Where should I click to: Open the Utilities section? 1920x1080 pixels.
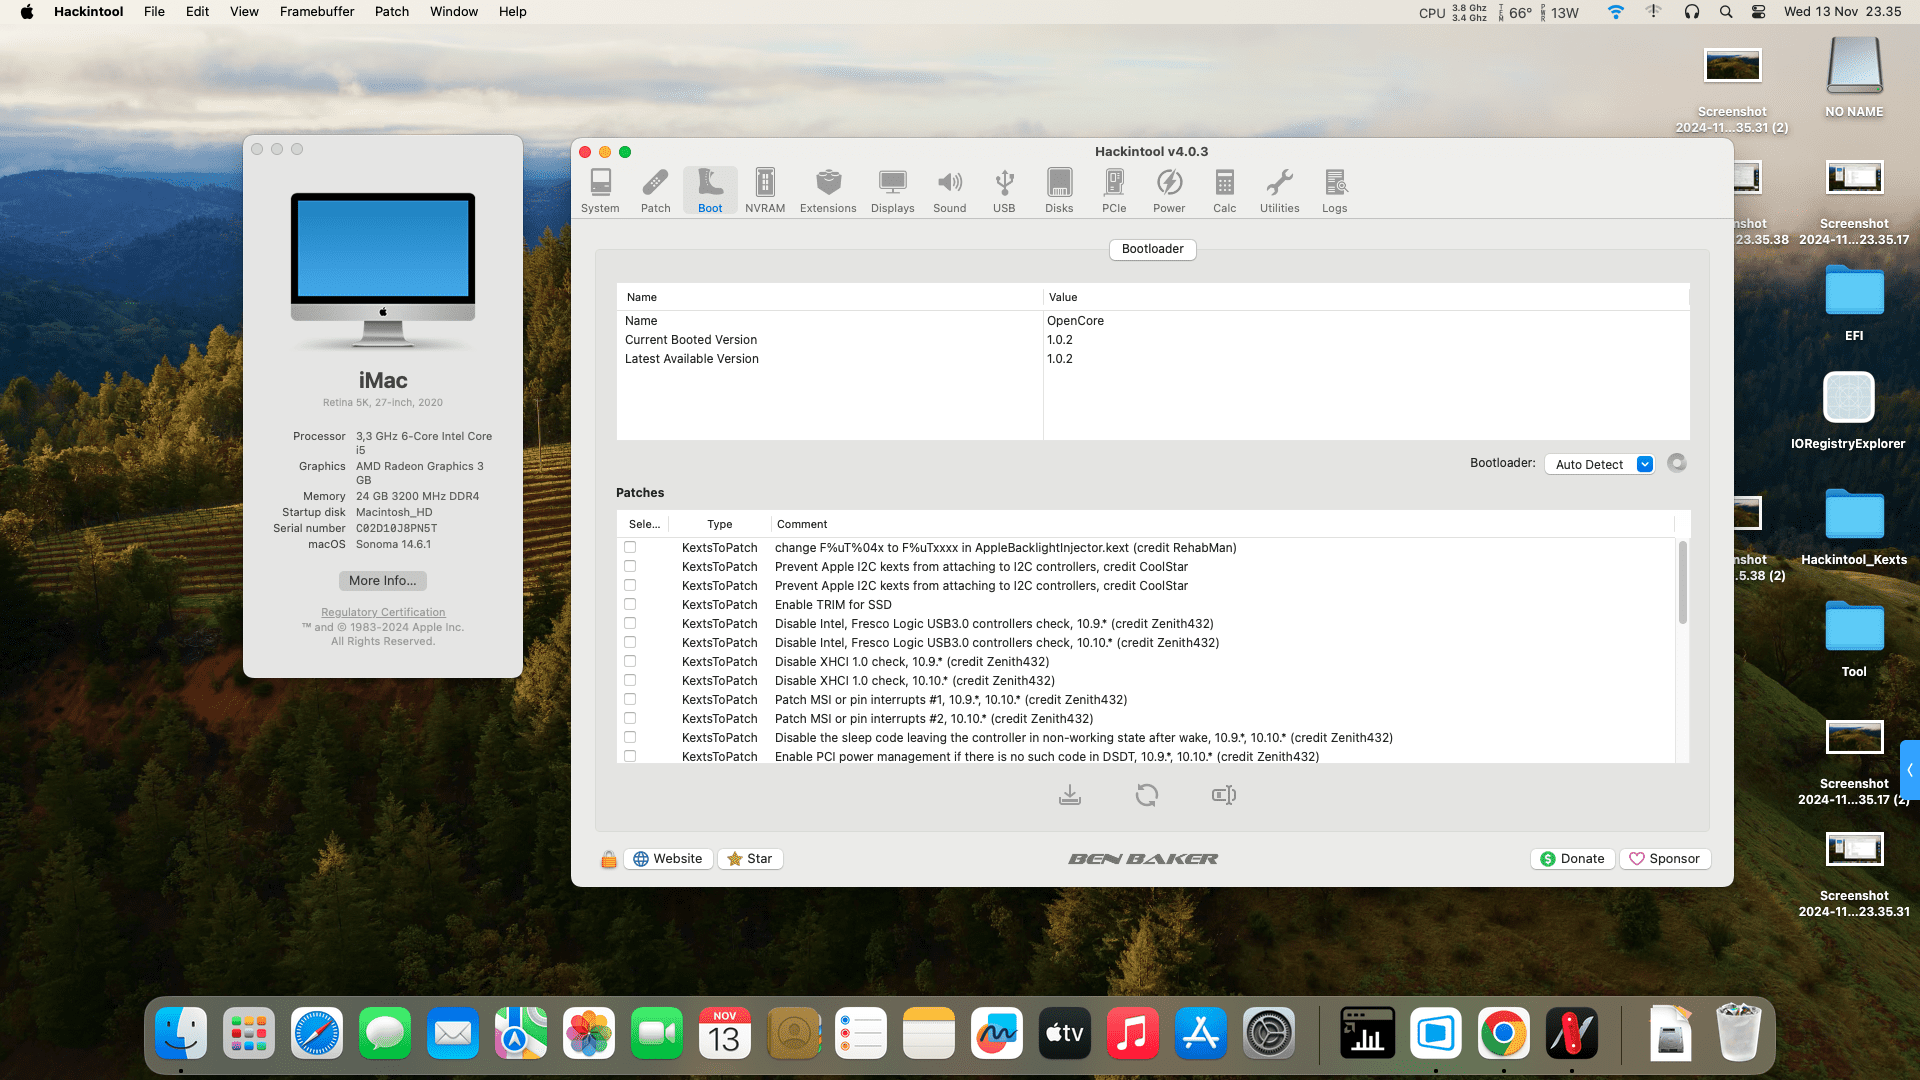1279,190
